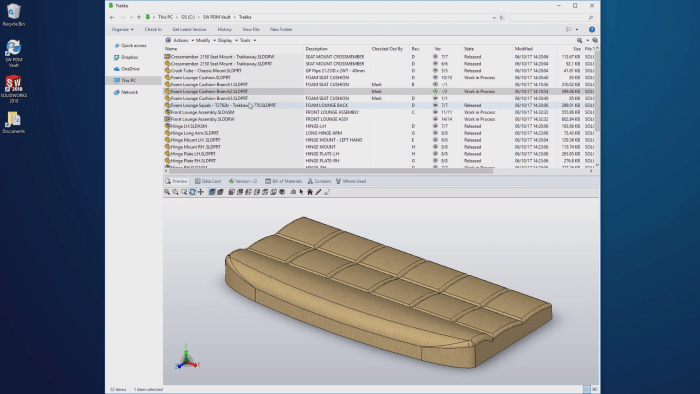Switch to Shaded display without edges
700x394 pixels.
220,192
